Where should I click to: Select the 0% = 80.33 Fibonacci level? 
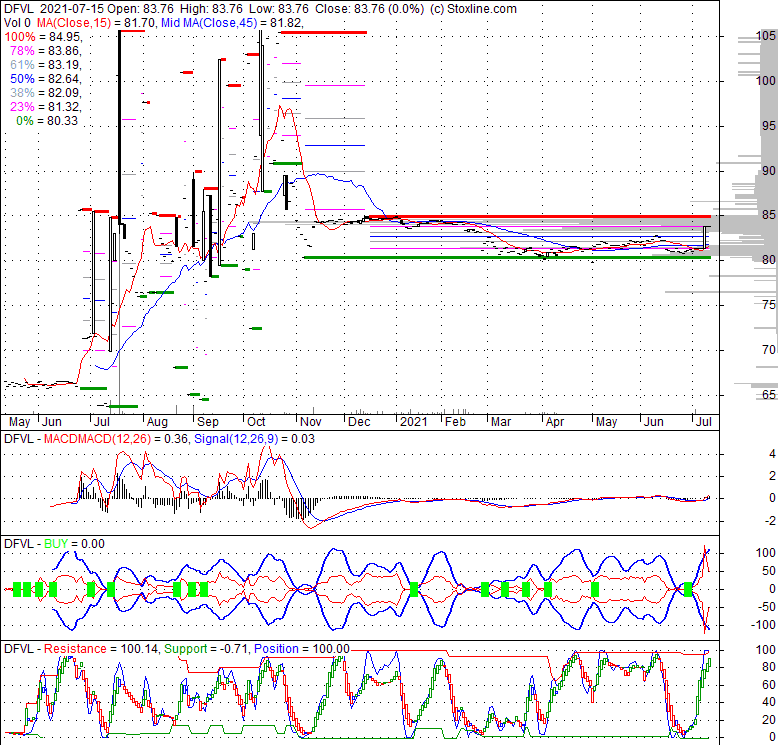pos(47,120)
